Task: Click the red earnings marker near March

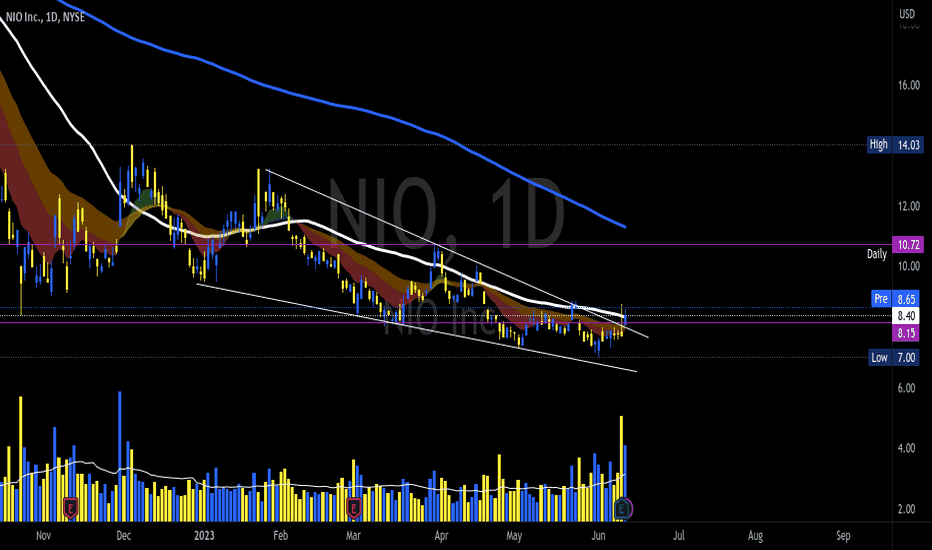Action: pos(354,508)
